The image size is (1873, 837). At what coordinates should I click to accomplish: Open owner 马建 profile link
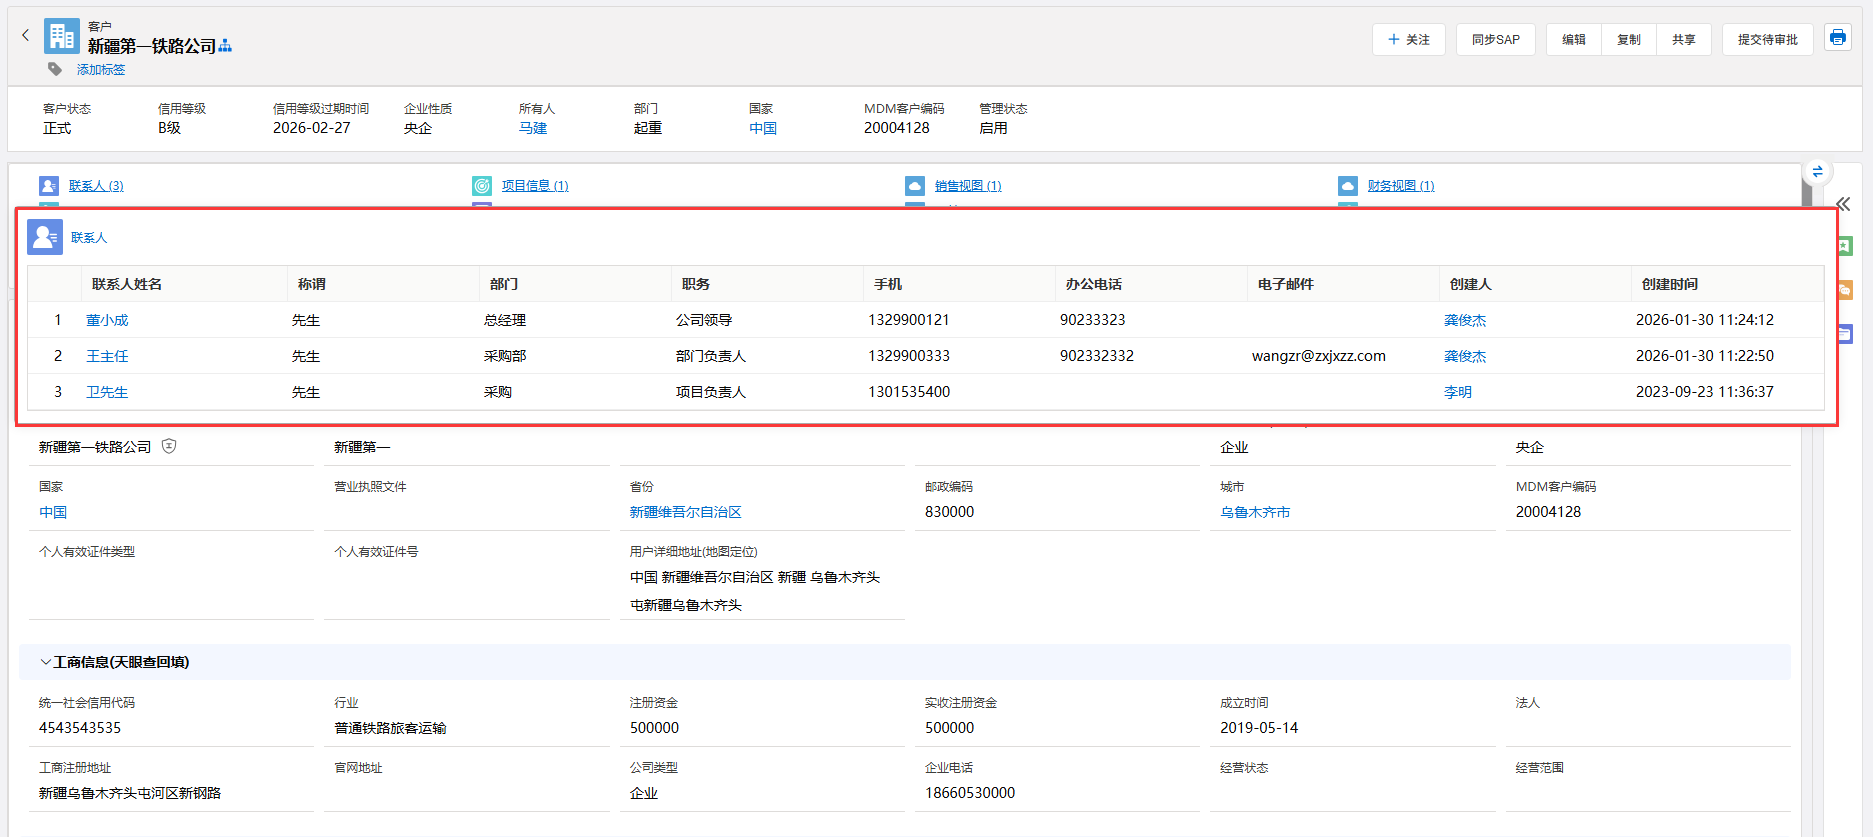532,128
